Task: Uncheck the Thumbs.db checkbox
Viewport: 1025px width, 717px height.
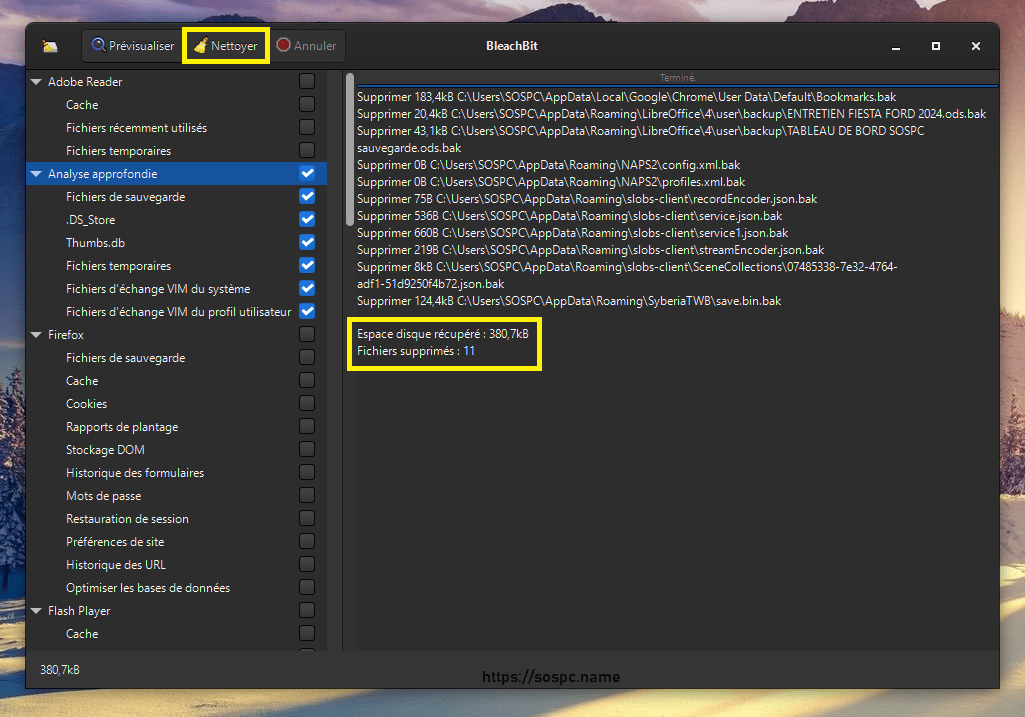Action: (x=307, y=243)
